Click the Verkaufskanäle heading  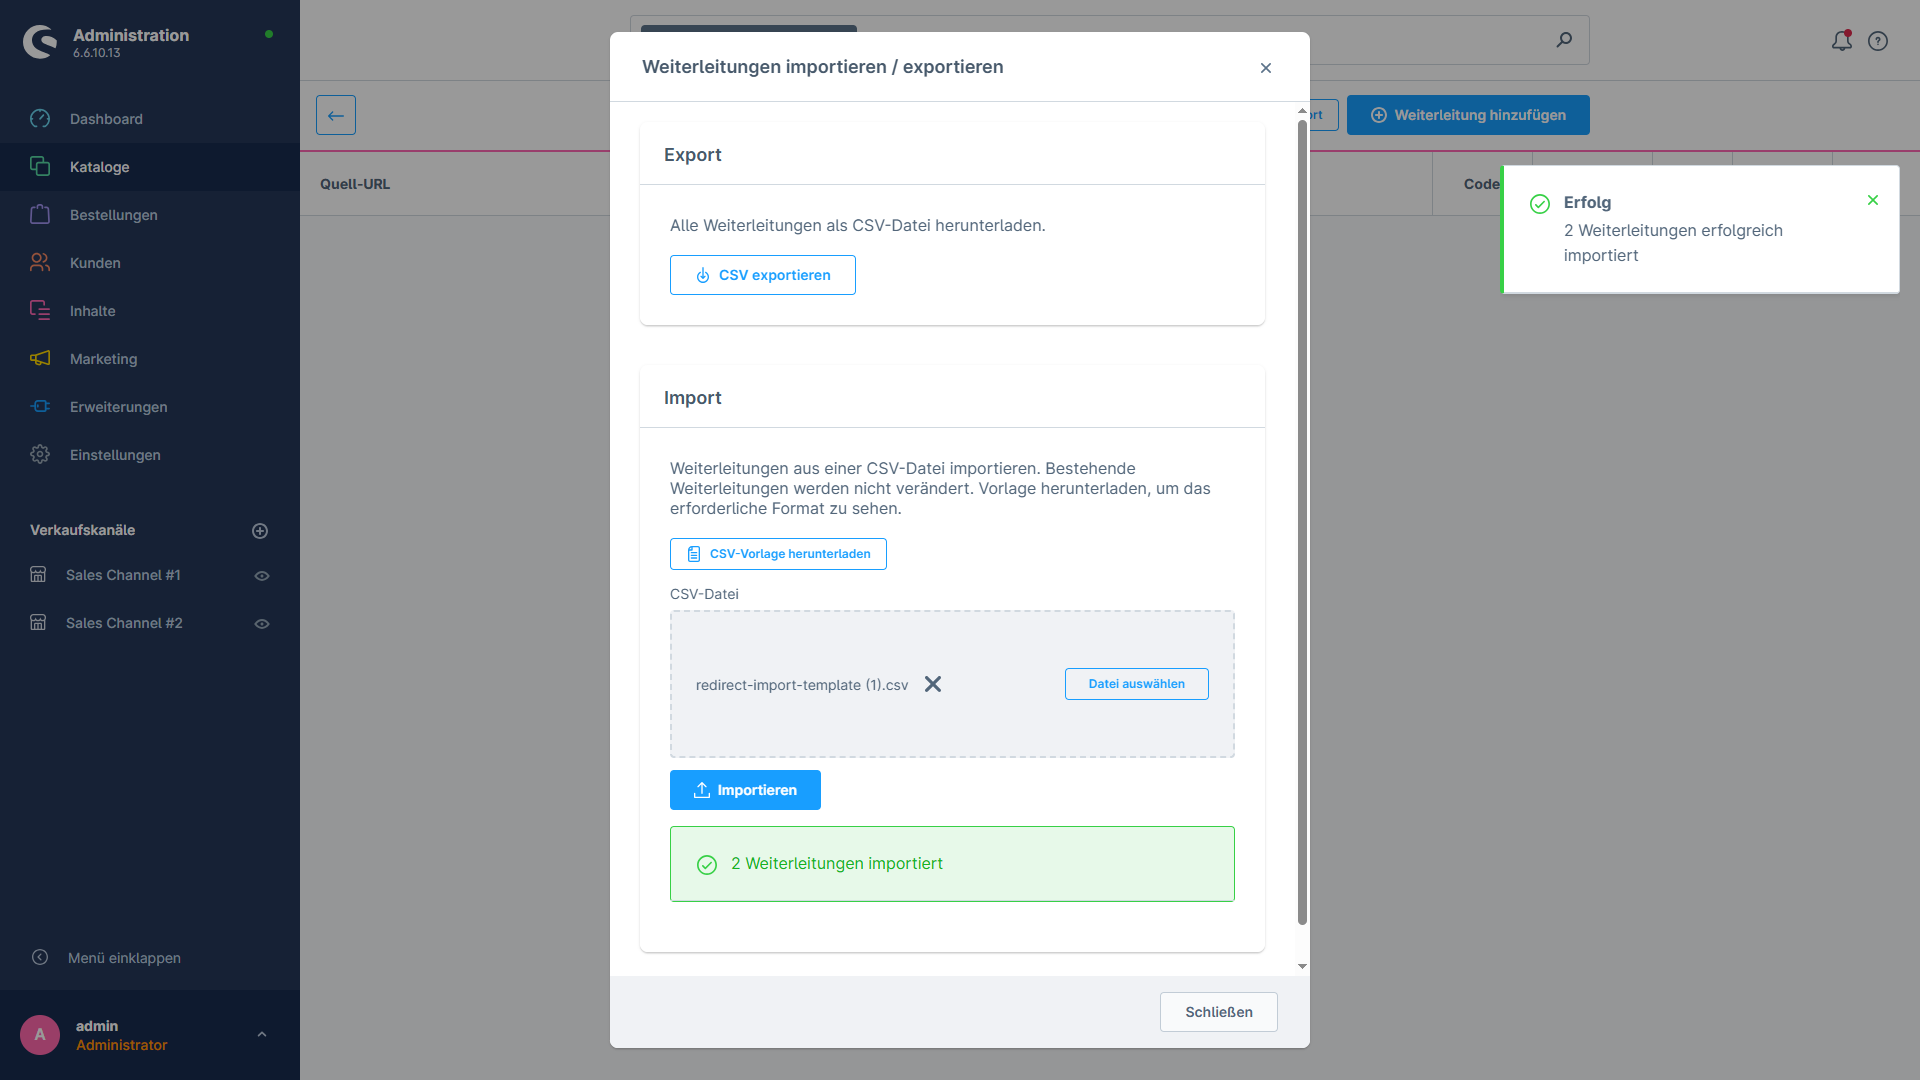(82, 530)
